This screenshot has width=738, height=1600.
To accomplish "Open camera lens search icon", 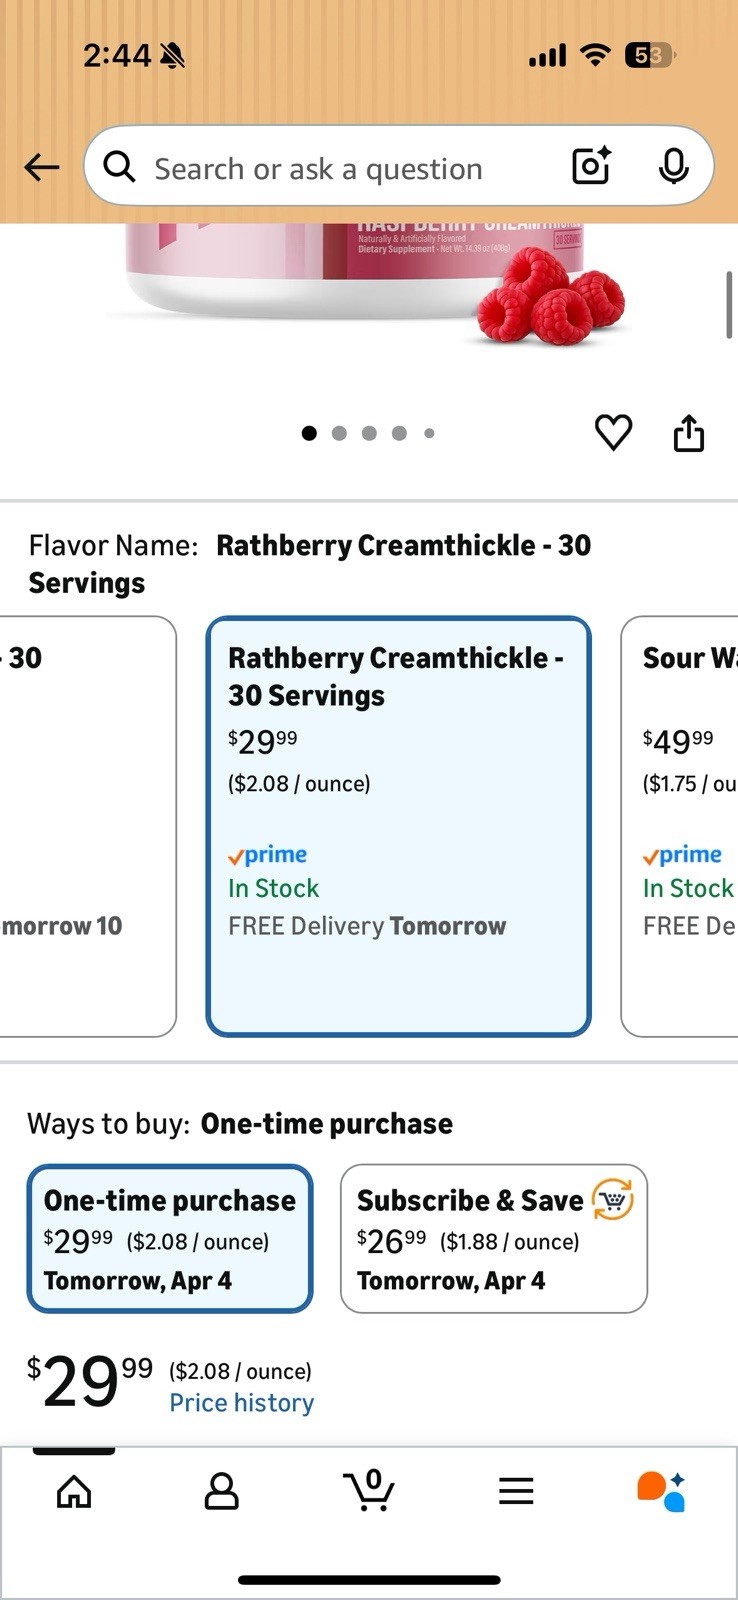I will click(x=591, y=166).
